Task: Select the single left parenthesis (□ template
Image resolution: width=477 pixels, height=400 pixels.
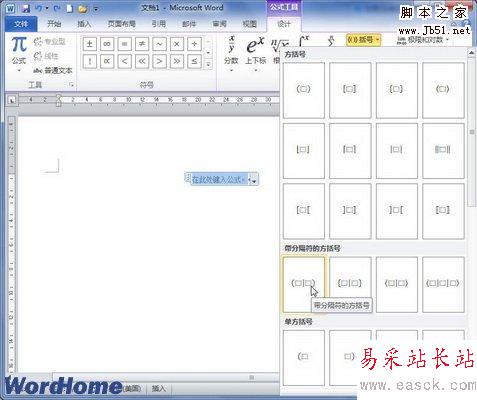Action: click(x=303, y=358)
